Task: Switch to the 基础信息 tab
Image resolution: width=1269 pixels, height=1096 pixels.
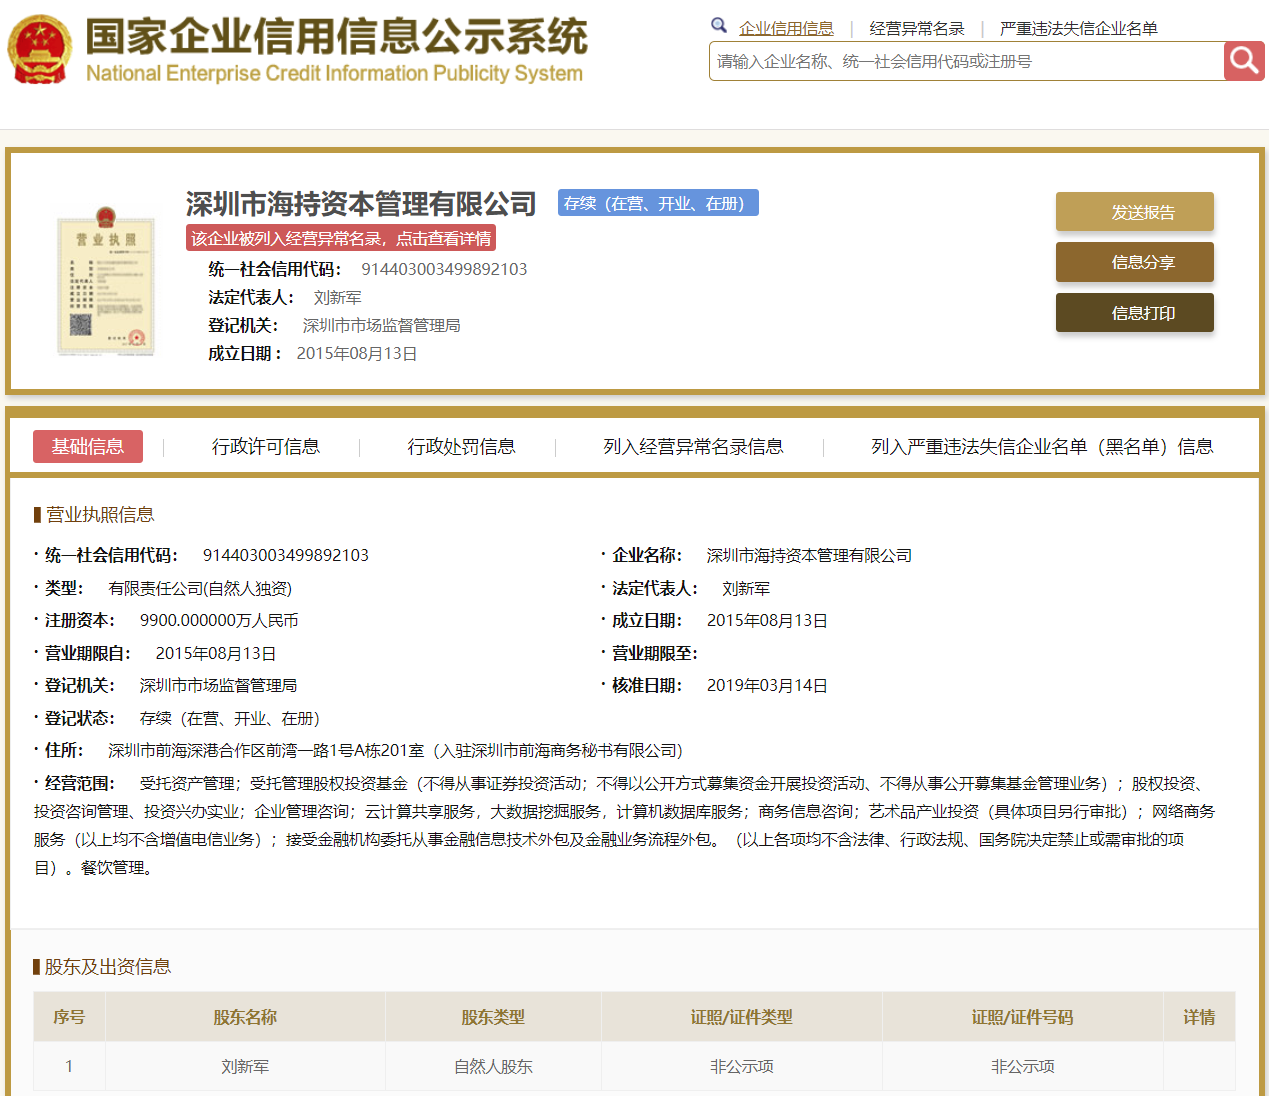Action: tap(88, 446)
